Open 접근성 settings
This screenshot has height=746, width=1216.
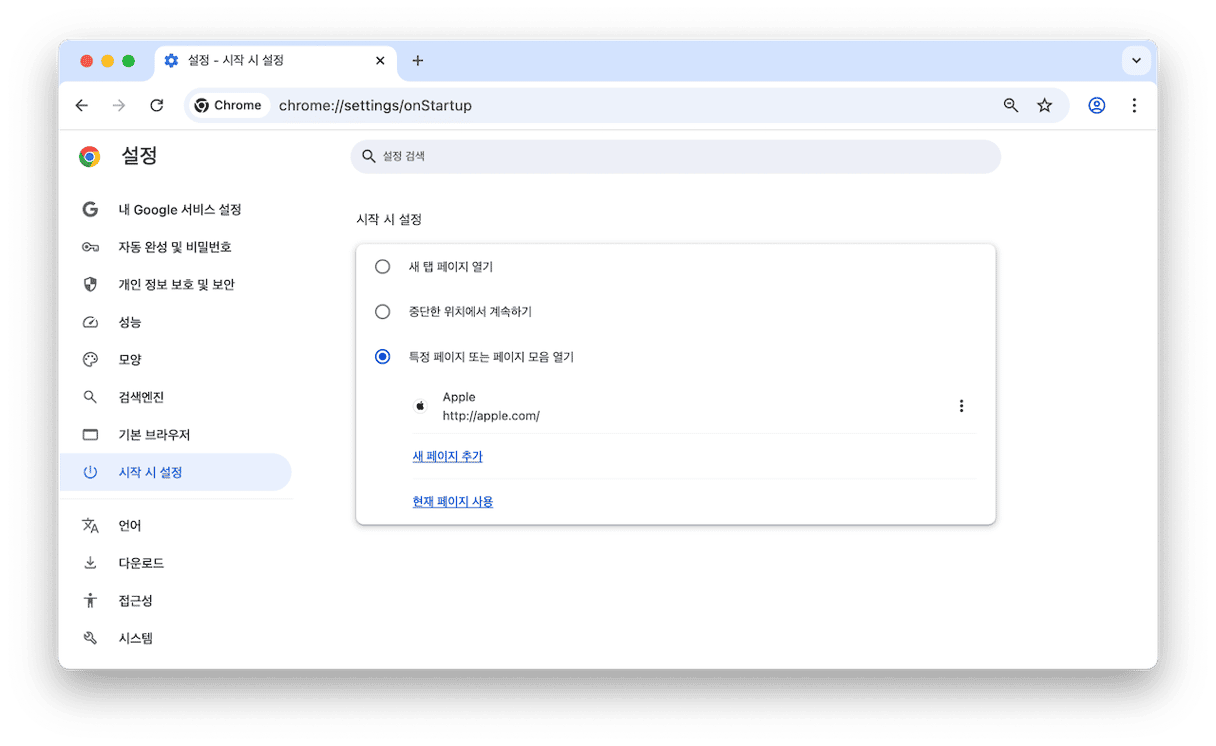pos(175,601)
